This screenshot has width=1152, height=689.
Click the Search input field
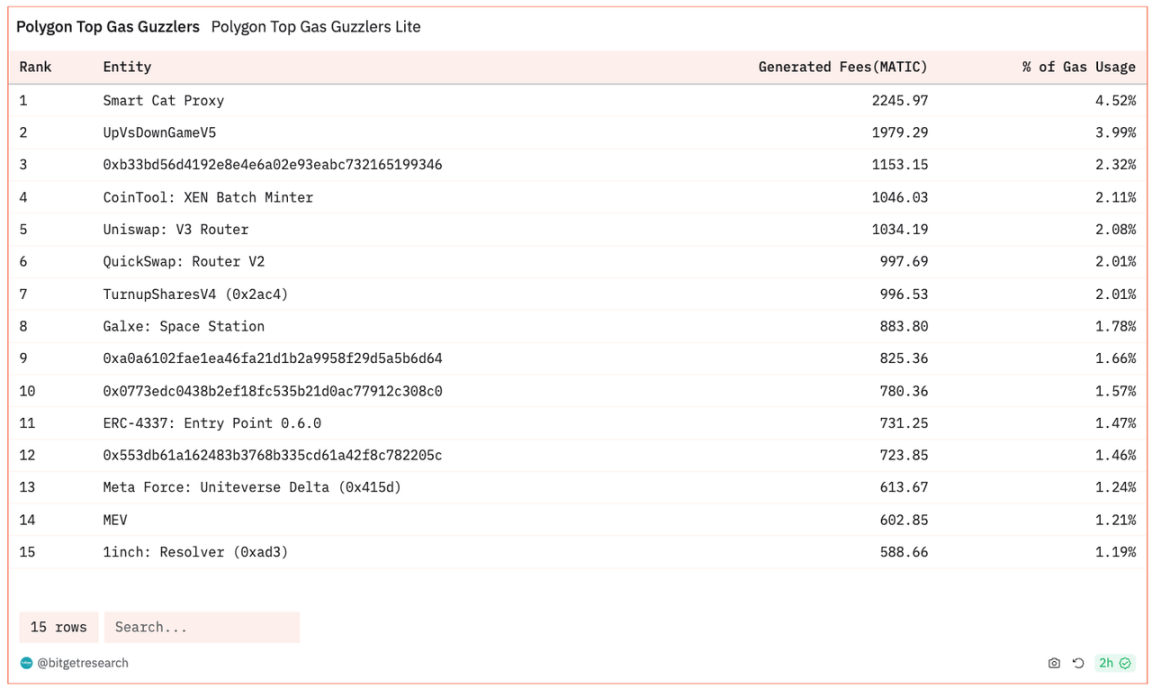pyautogui.click(x=201, y=627)
